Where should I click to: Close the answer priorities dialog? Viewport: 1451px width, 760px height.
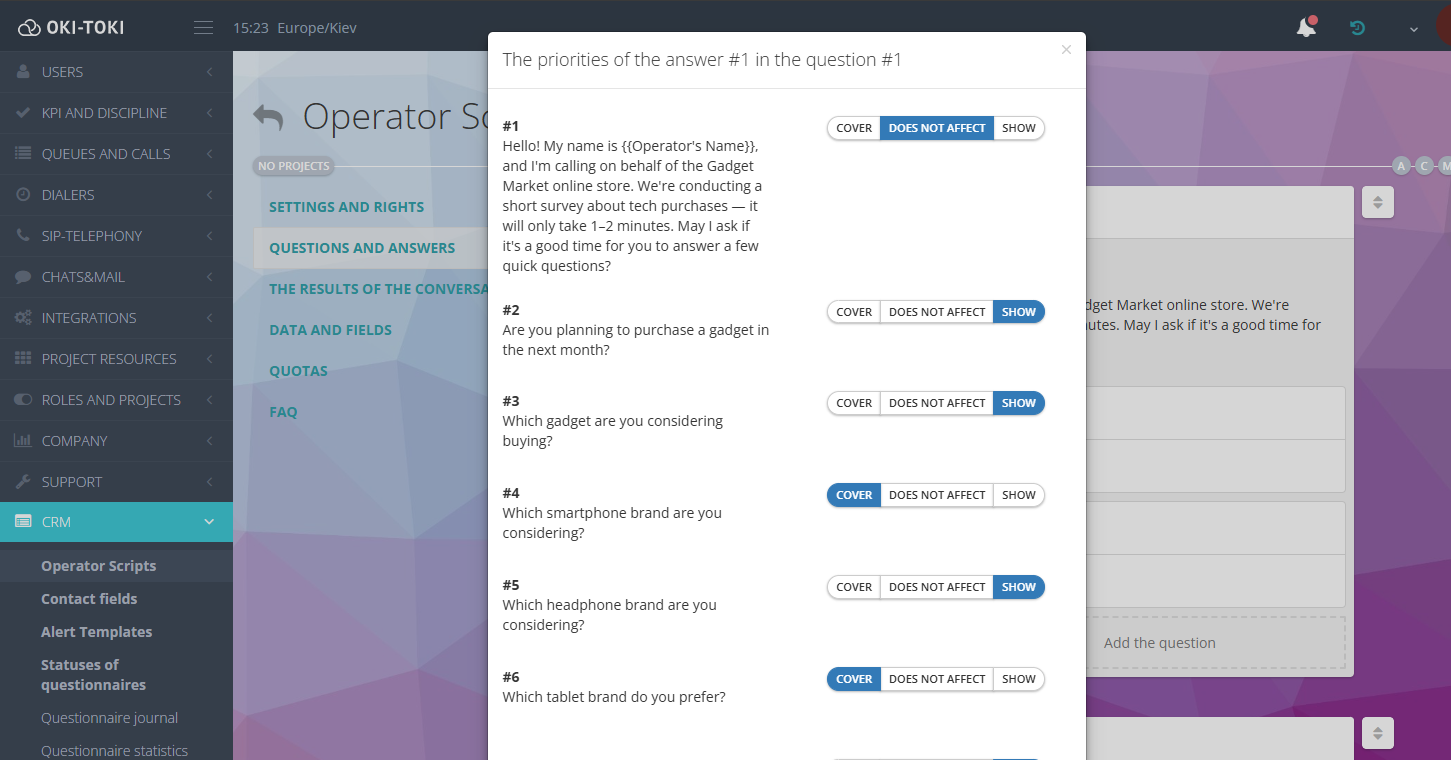point(1066,50)
